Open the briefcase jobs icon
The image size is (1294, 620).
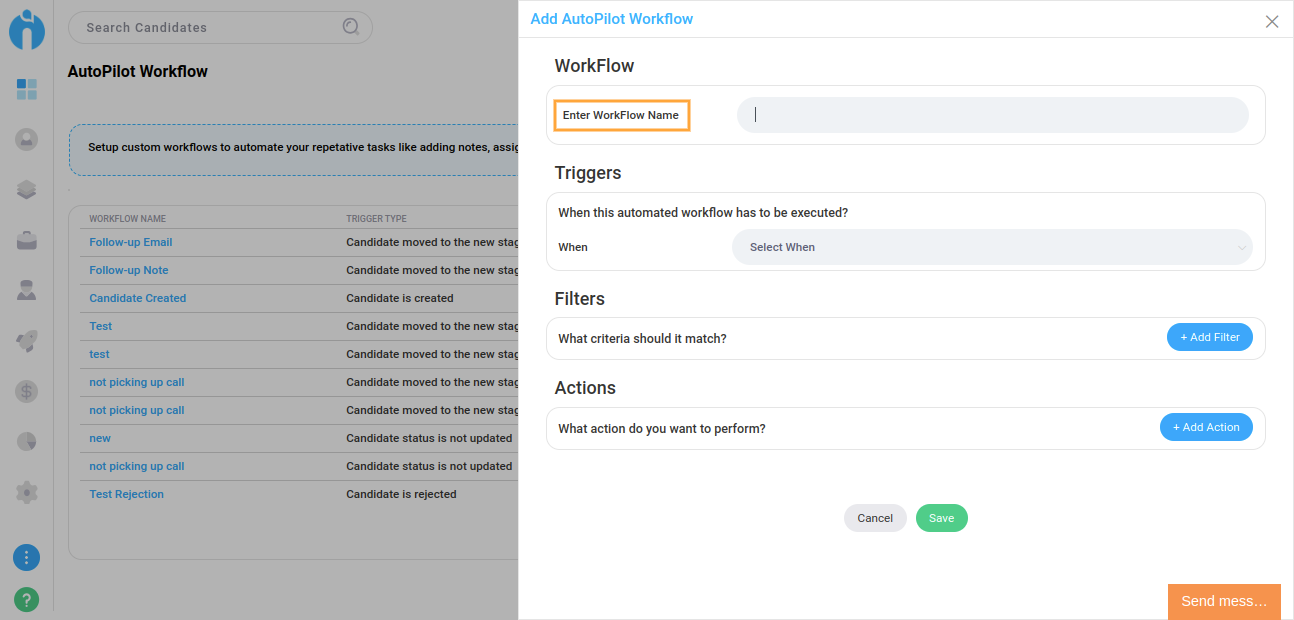pos(27,240)
